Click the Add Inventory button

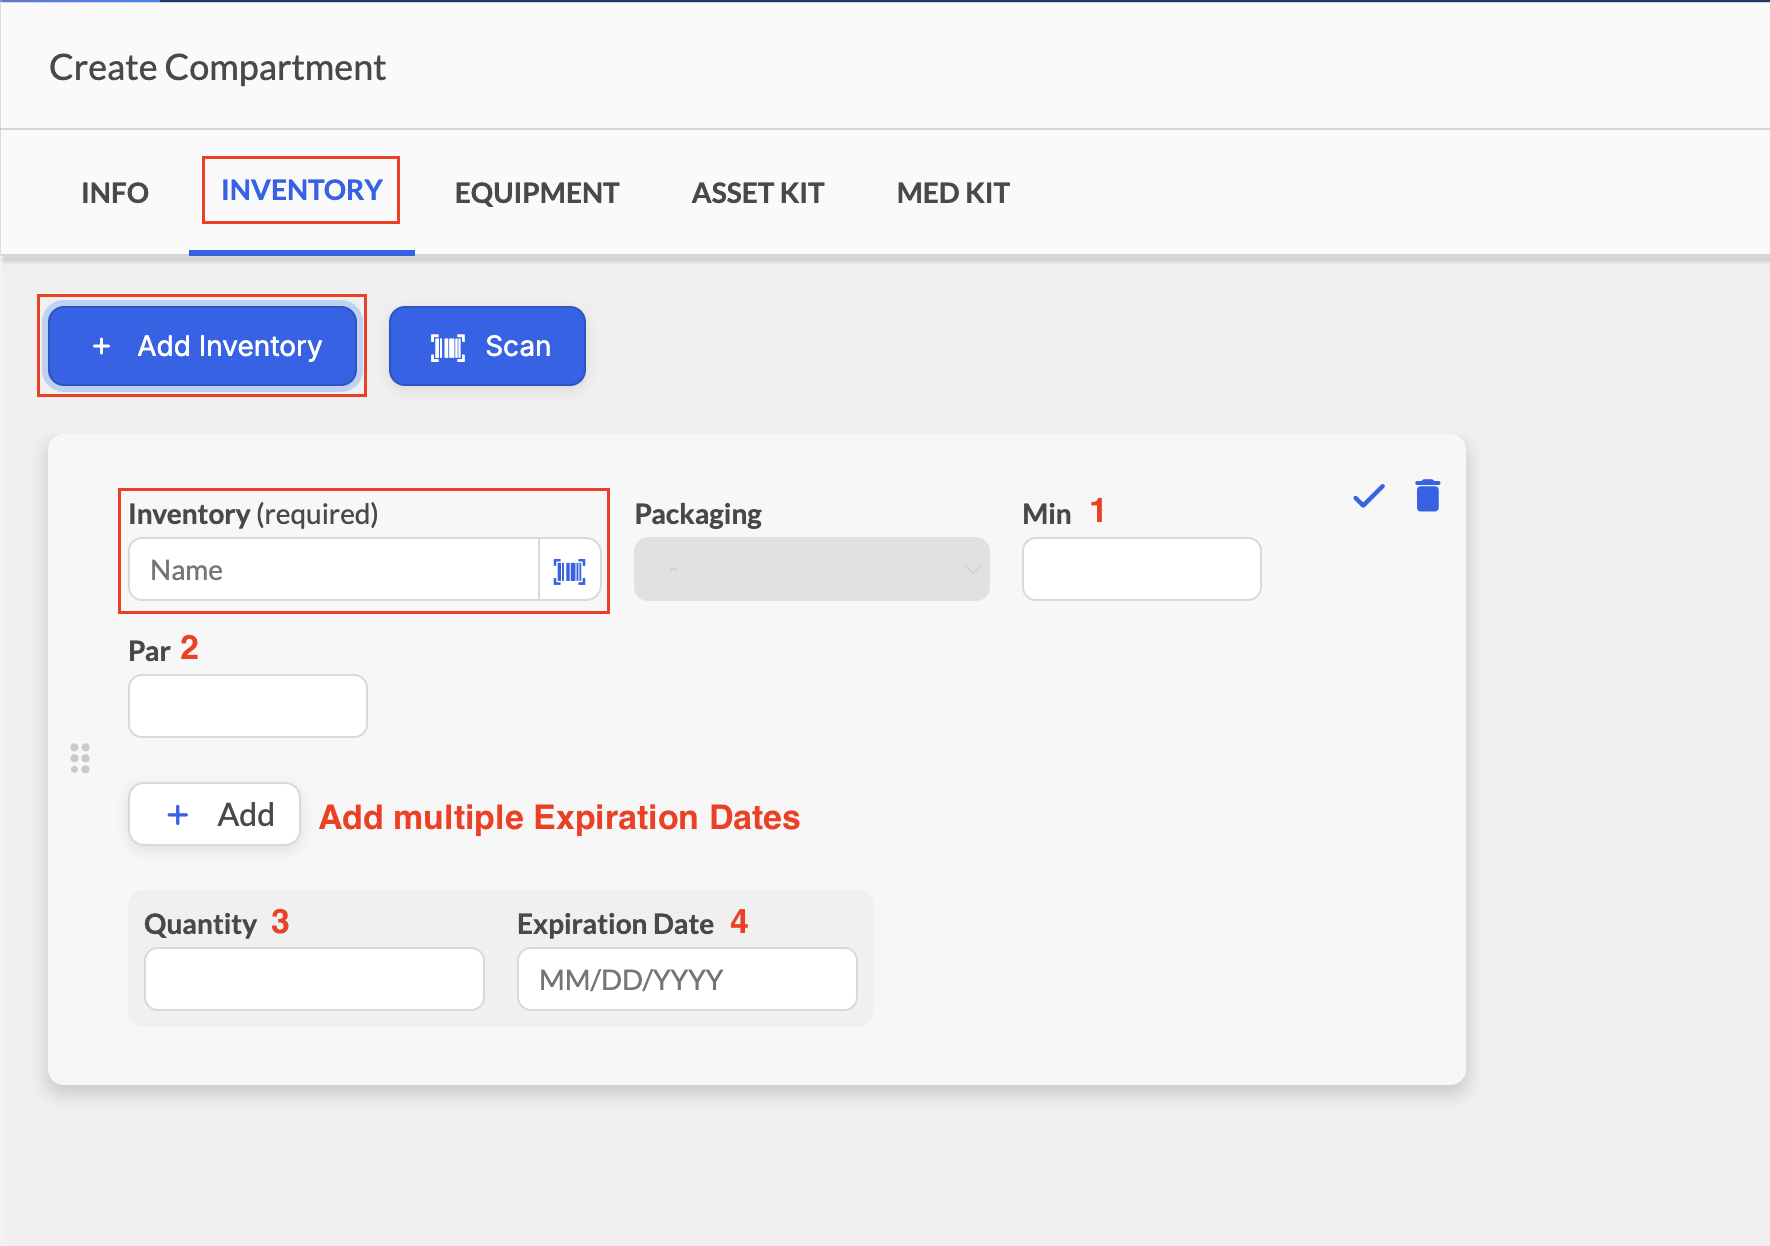tap(203, 346)
